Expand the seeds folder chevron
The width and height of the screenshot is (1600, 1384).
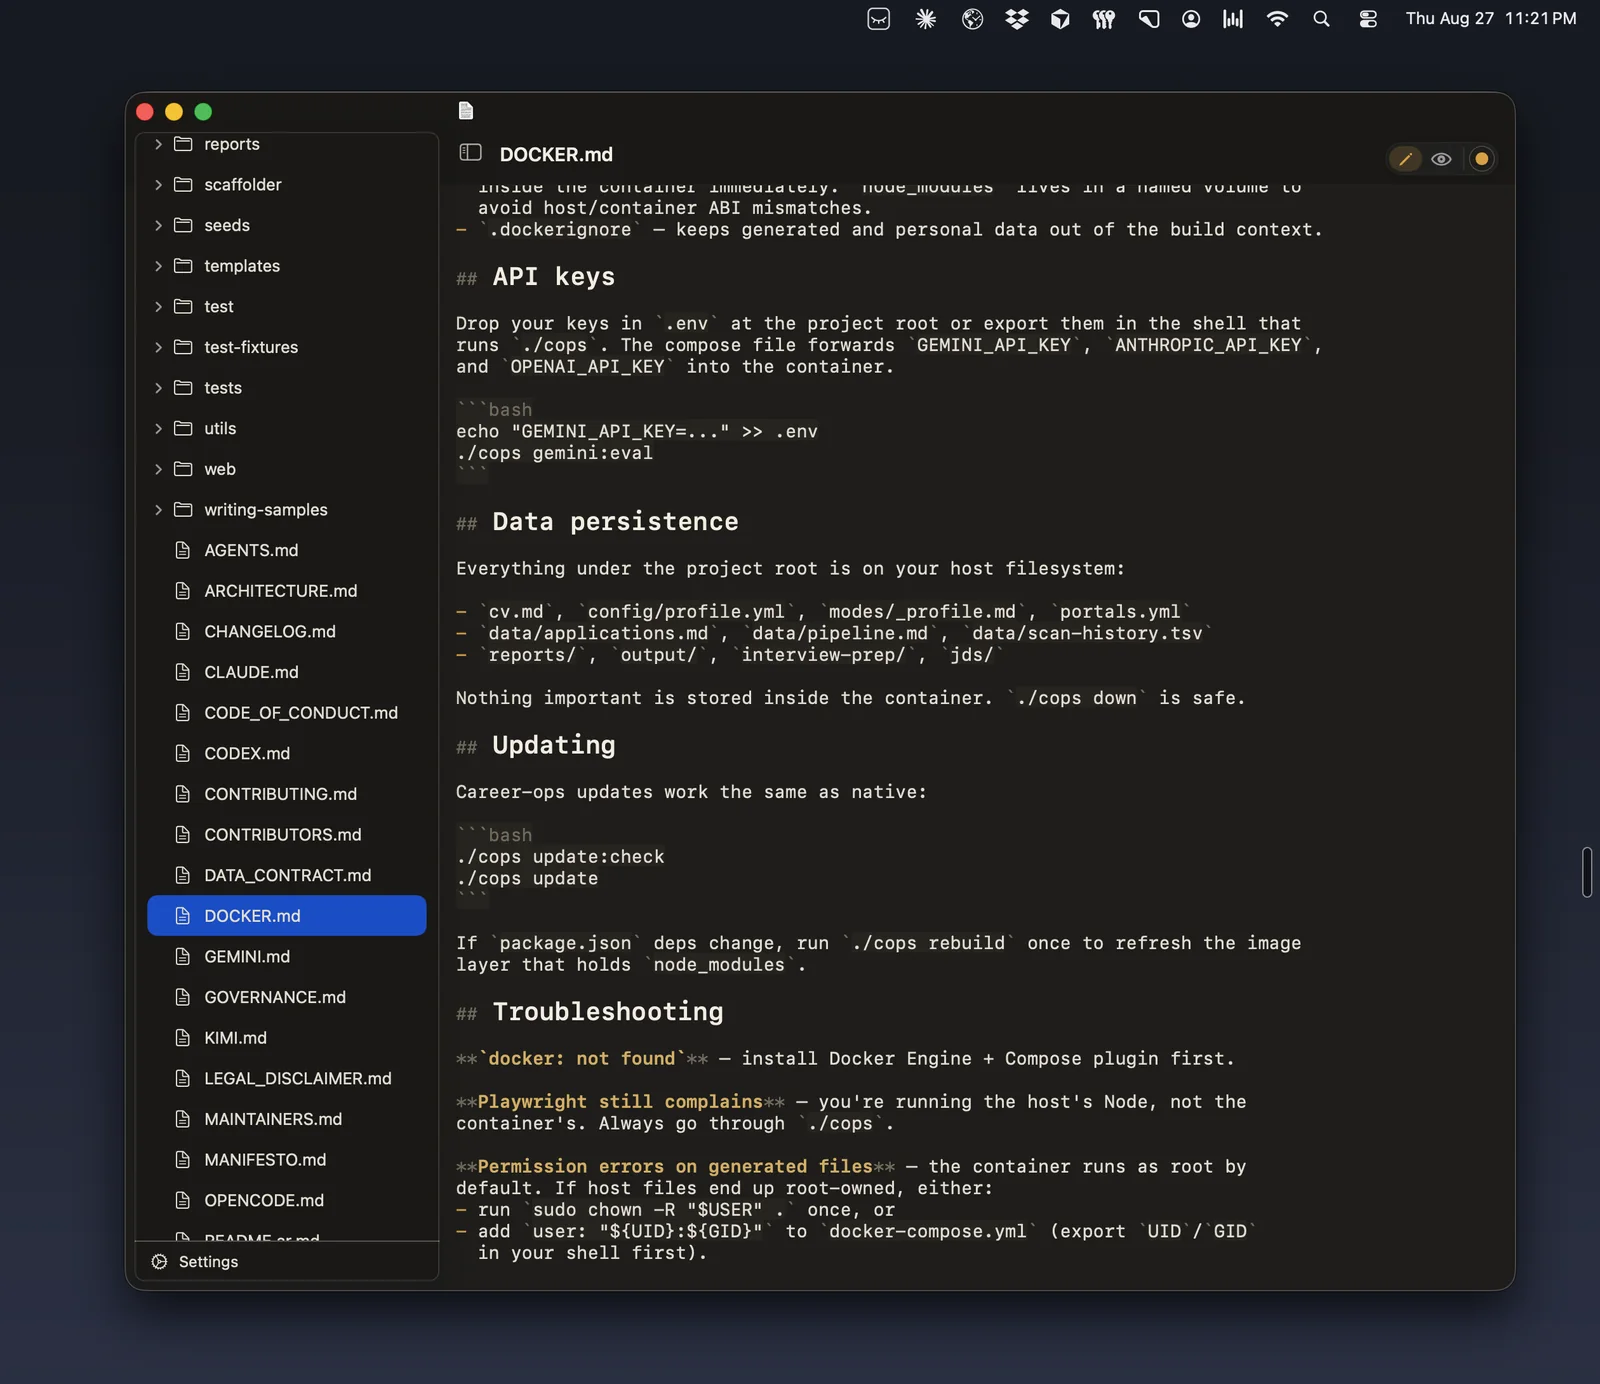click(158, 226)
